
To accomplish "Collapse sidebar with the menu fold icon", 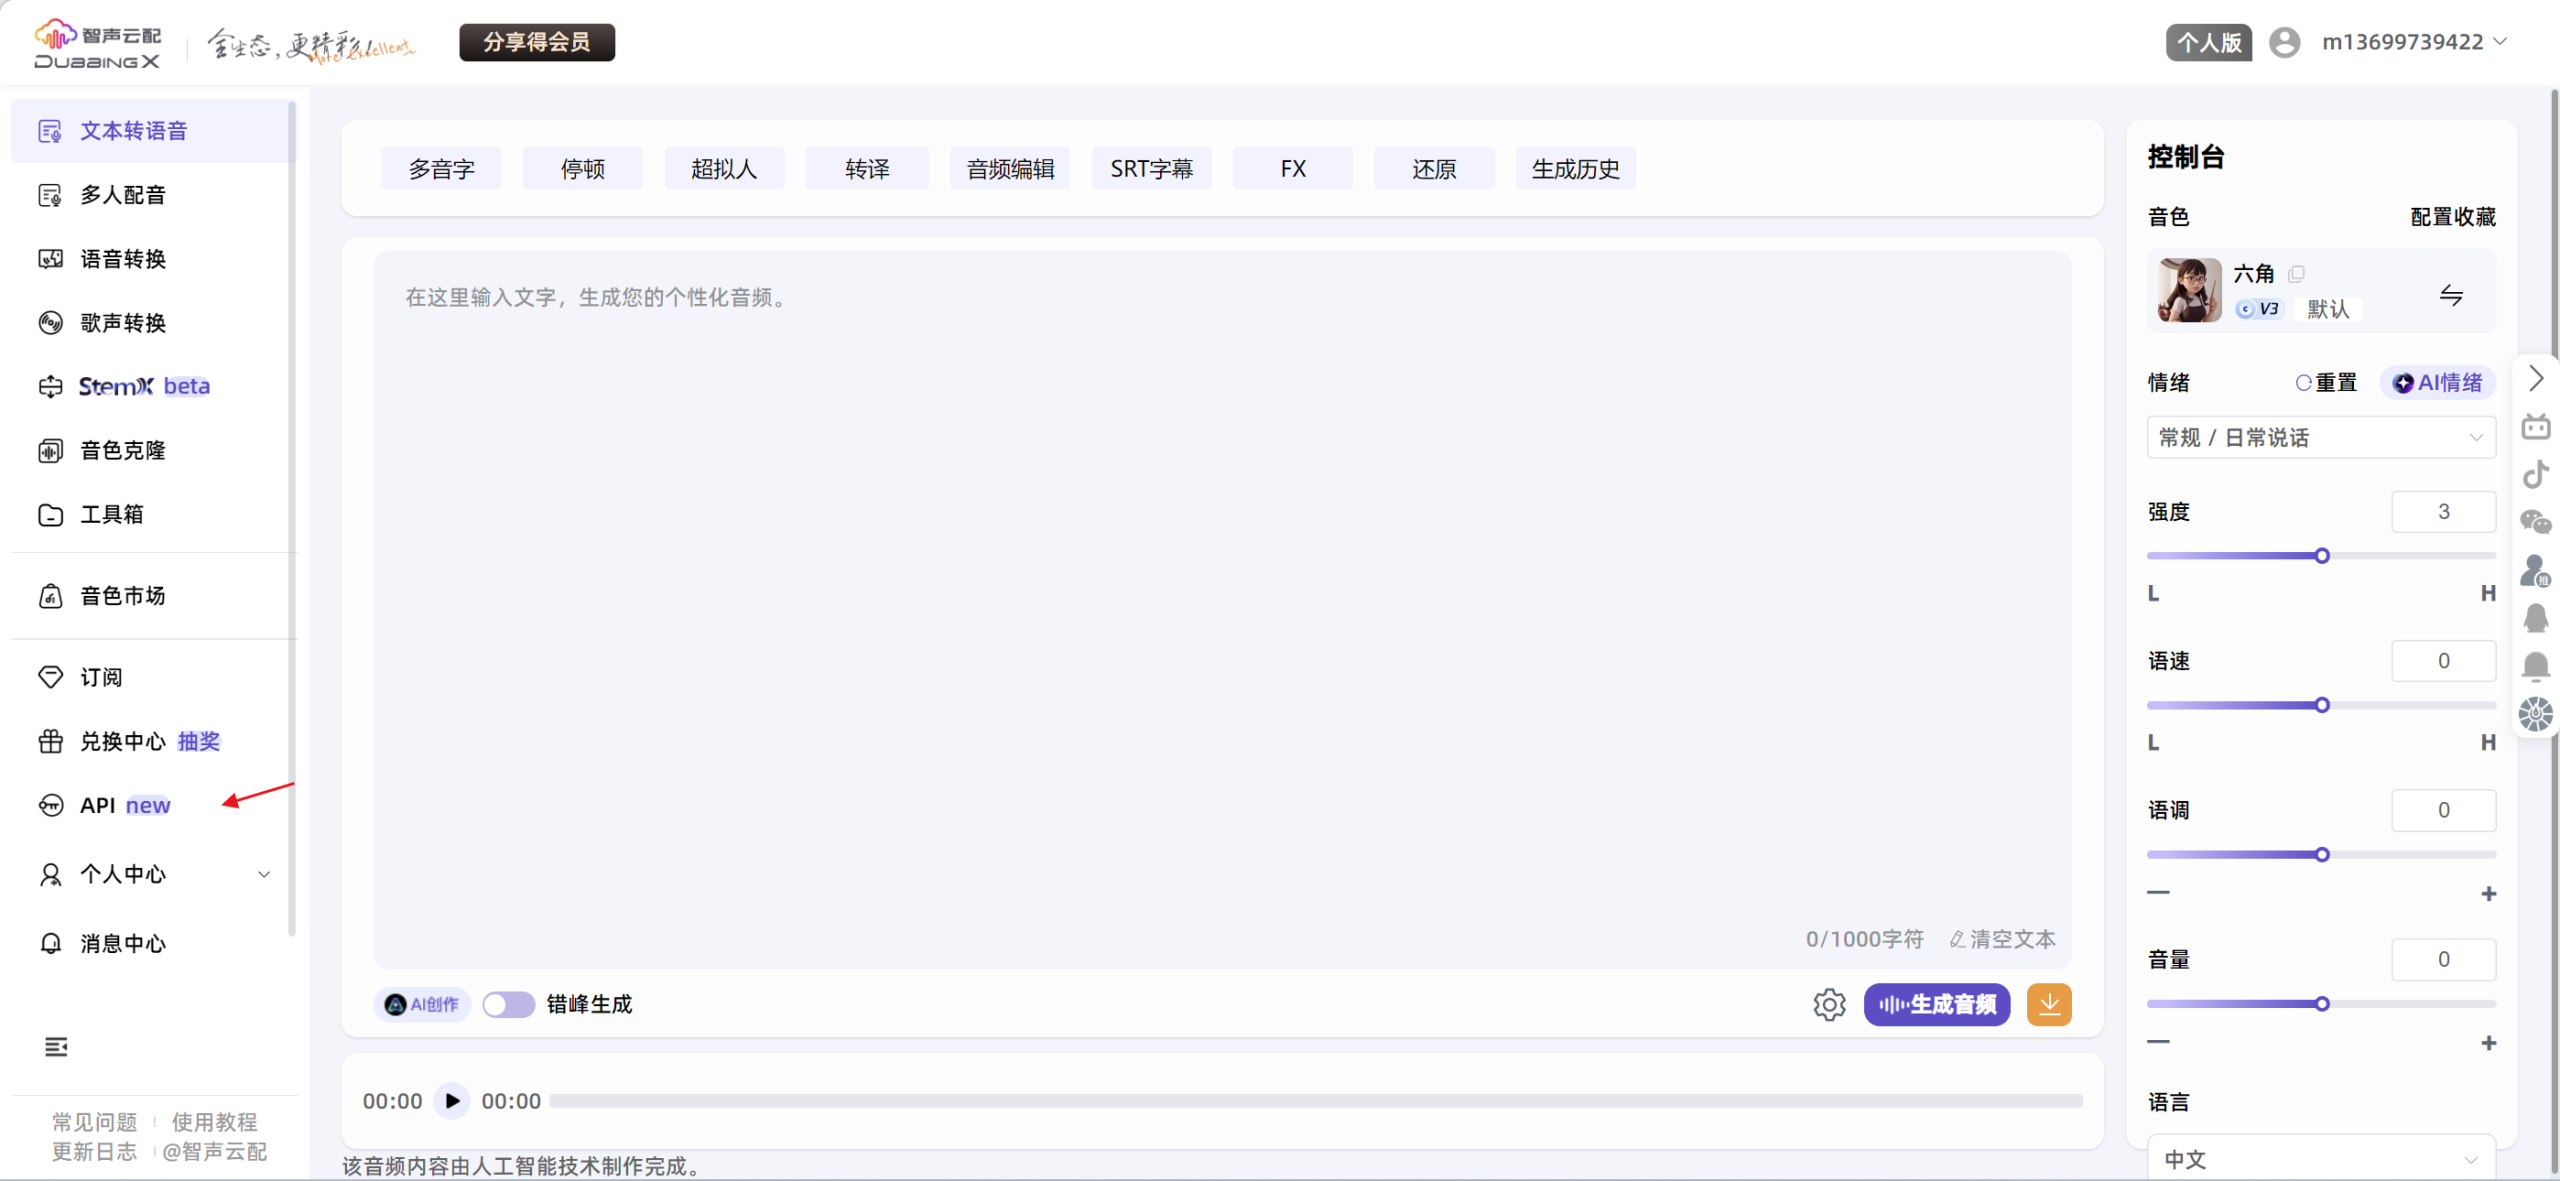I will (x=56, y=1046).
